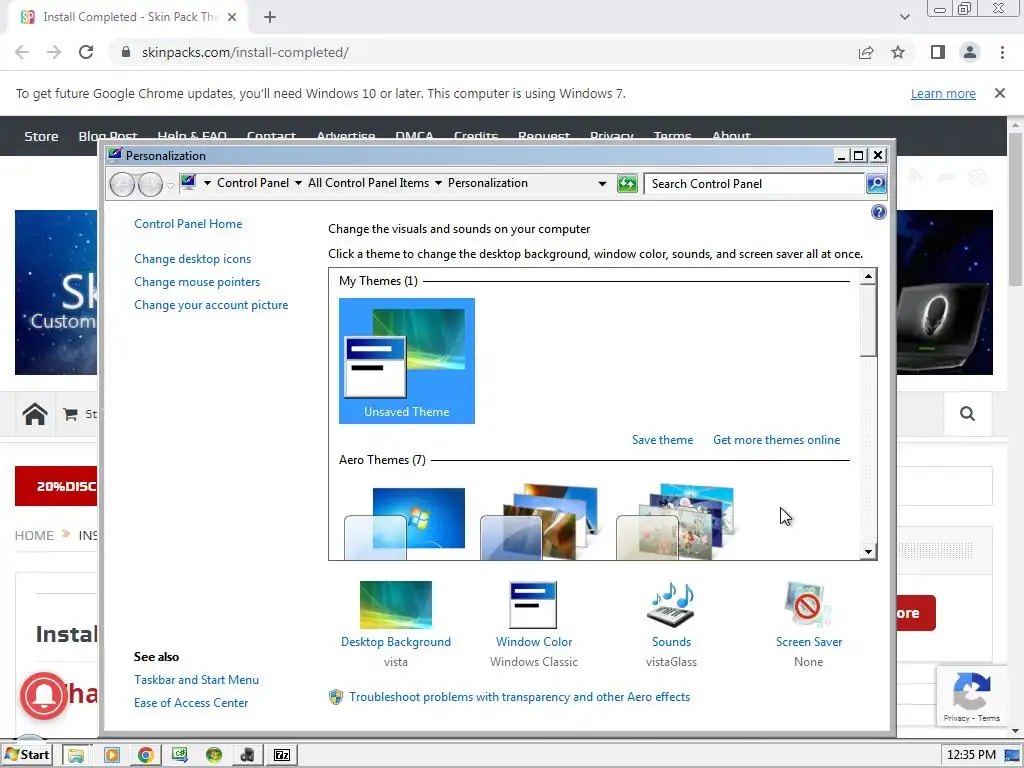Click the Personalization forward arrow button
This screenshot has width=1024, height=768.
150,184
